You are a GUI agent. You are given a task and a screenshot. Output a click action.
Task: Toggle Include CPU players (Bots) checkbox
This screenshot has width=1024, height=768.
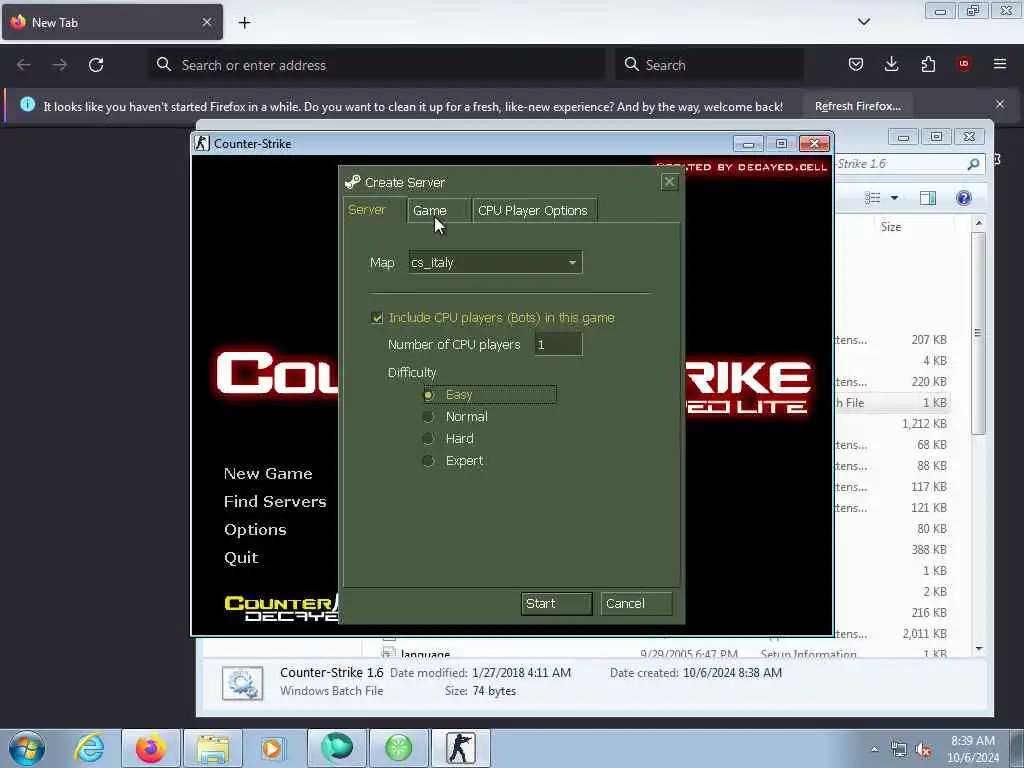pyautogui.click(x=377, y=318)
